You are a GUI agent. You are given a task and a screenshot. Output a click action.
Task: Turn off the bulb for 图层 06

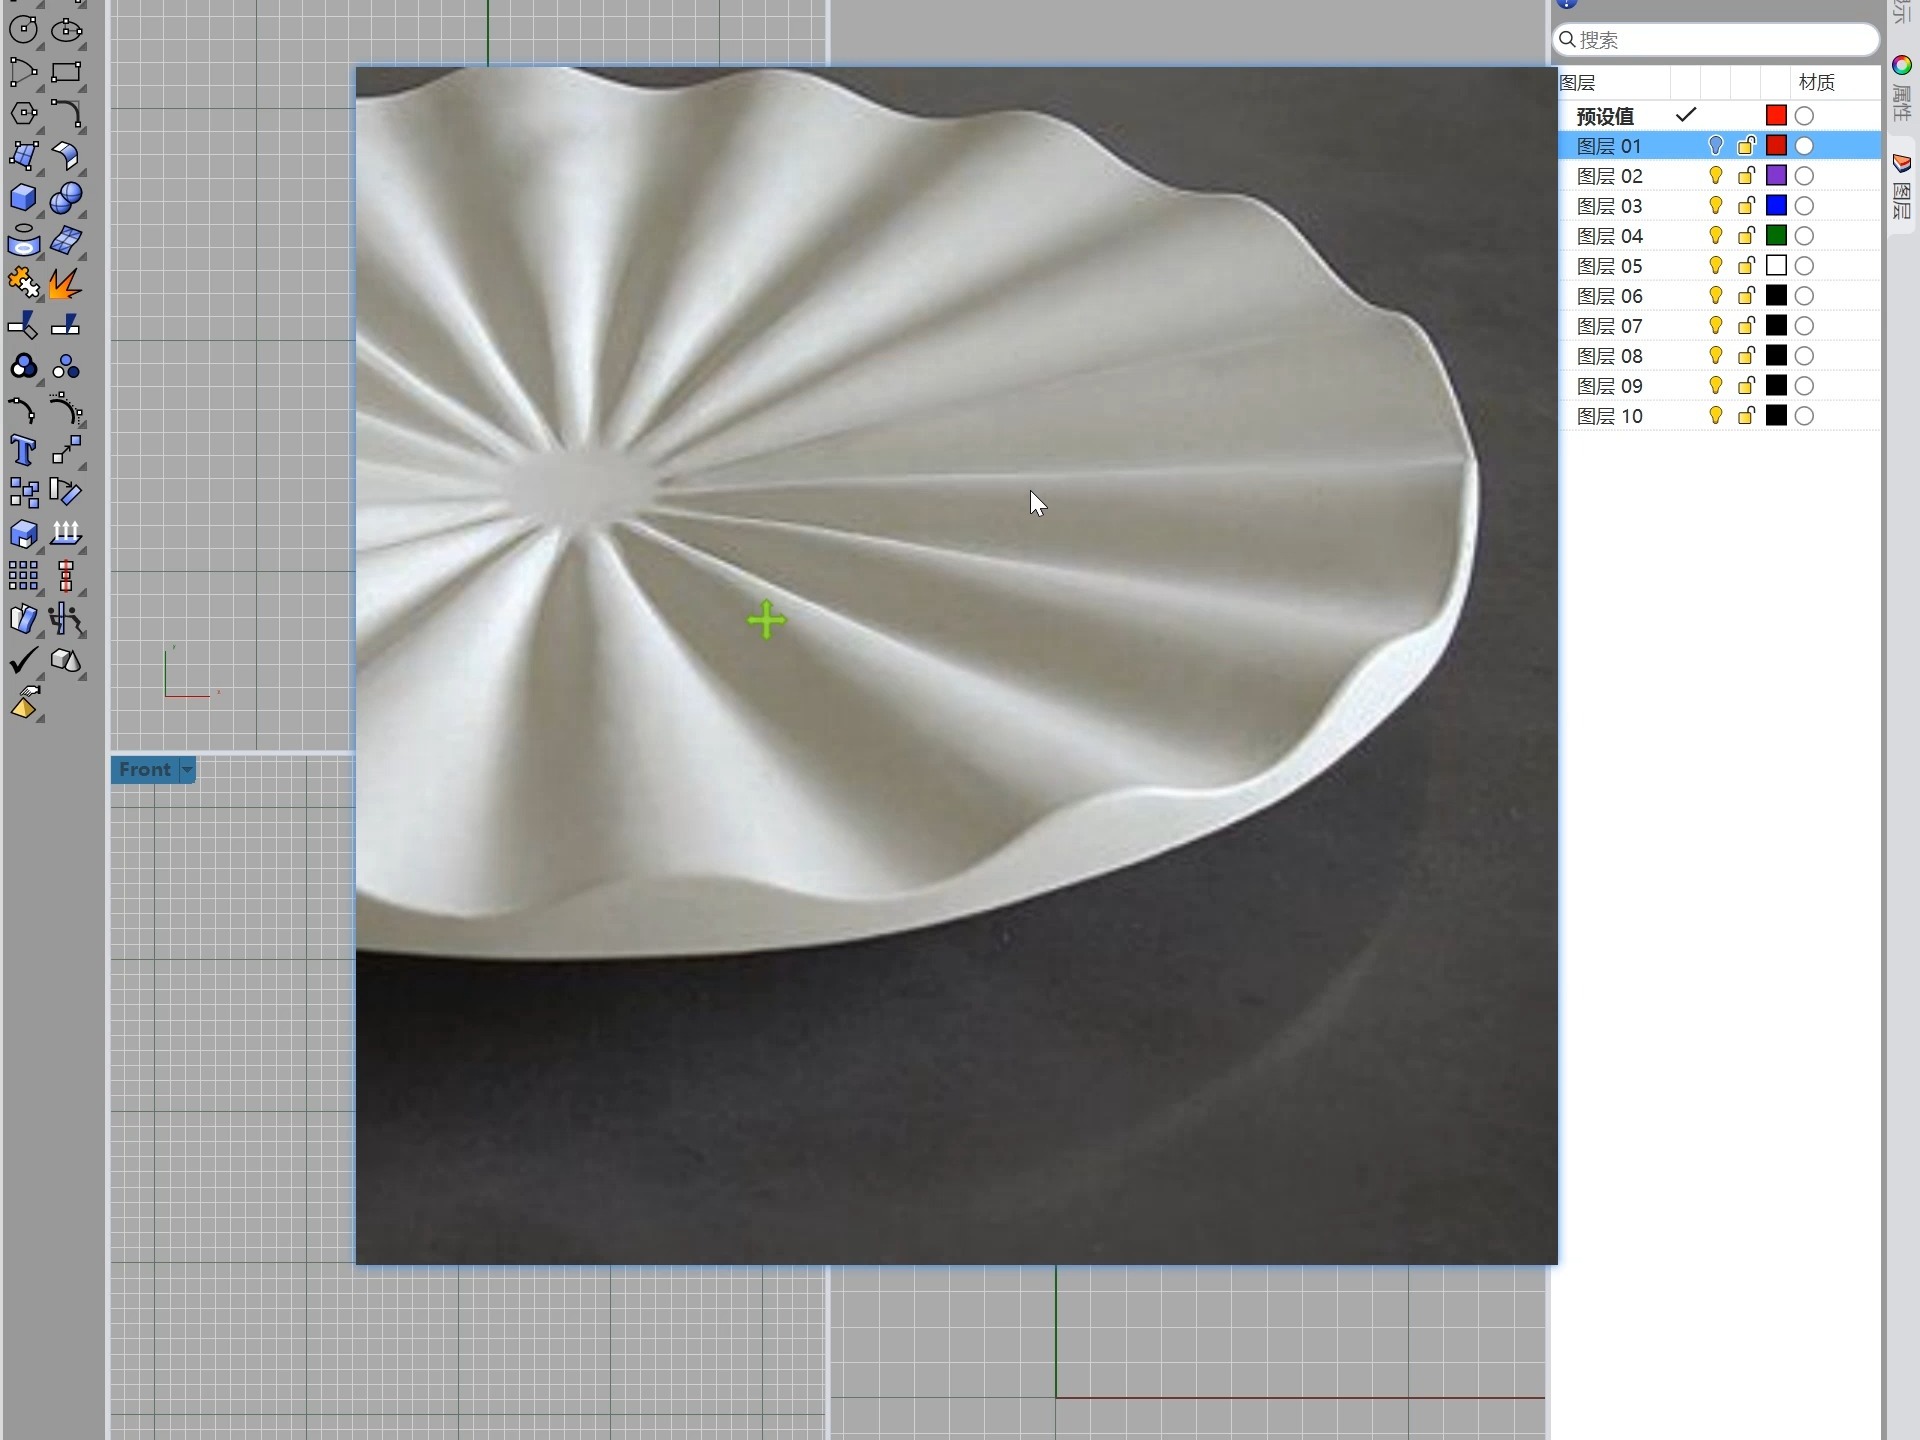[1716, 296]
